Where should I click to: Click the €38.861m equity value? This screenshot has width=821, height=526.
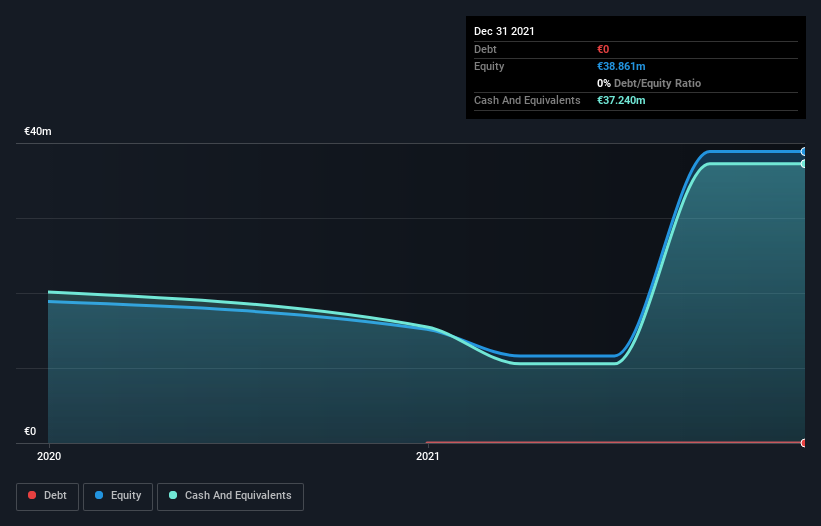621,66
